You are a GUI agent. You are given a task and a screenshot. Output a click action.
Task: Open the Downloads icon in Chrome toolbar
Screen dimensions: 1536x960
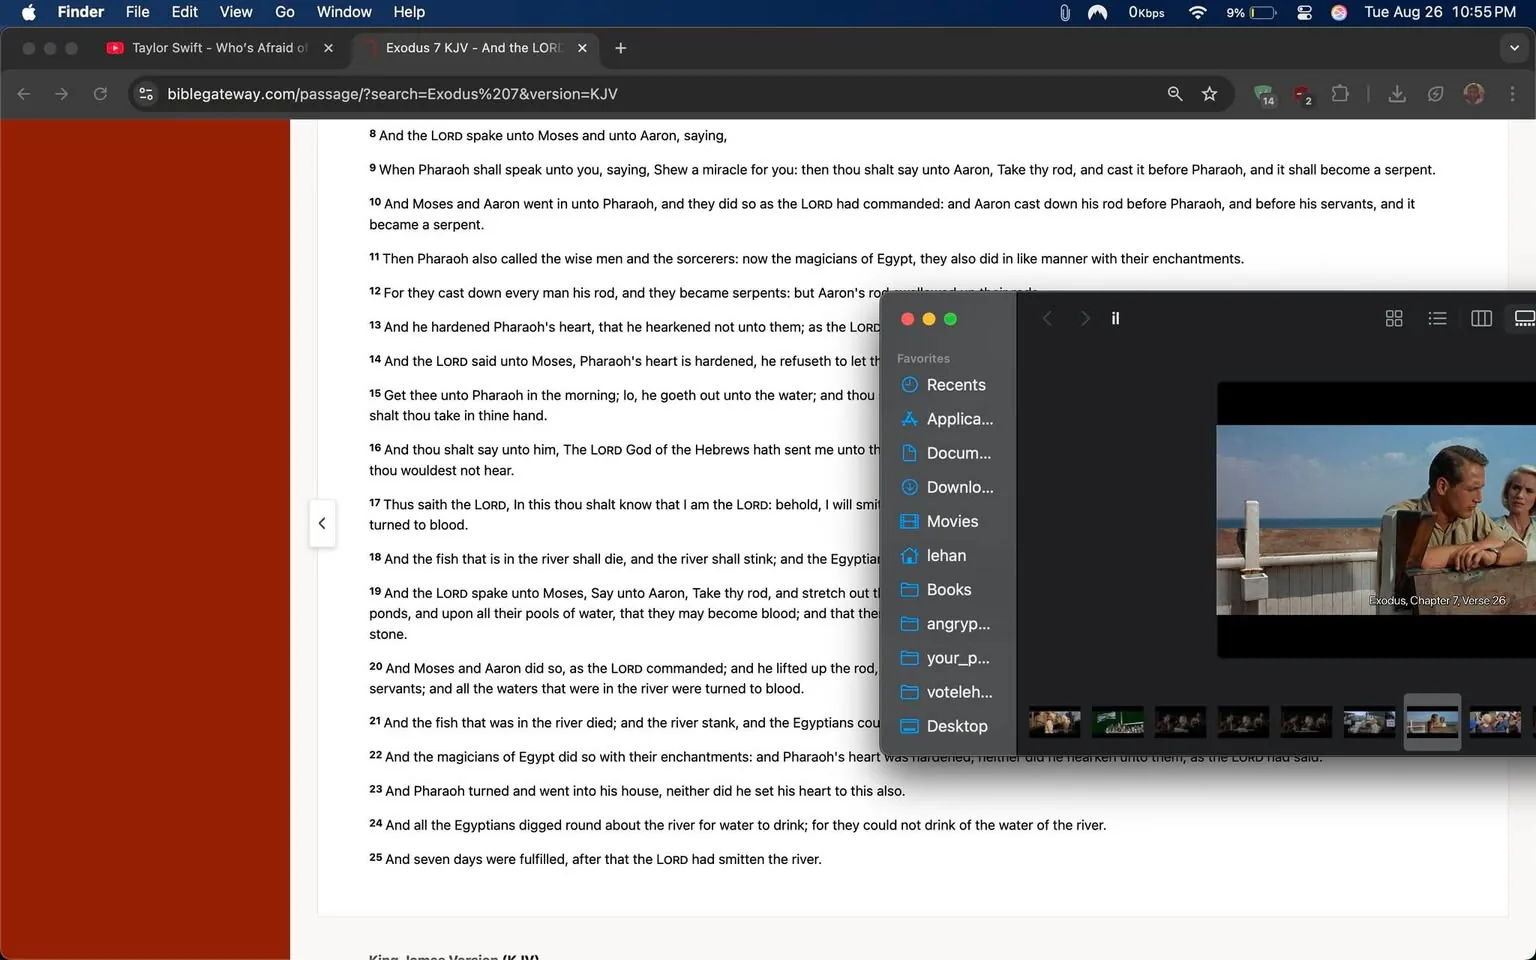[x=1397, y=94]
